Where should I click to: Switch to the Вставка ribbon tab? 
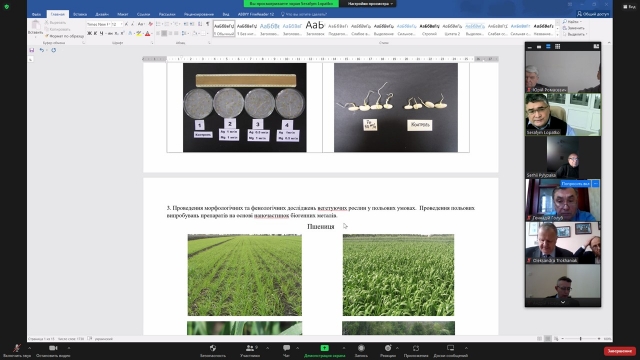[80, 14]
